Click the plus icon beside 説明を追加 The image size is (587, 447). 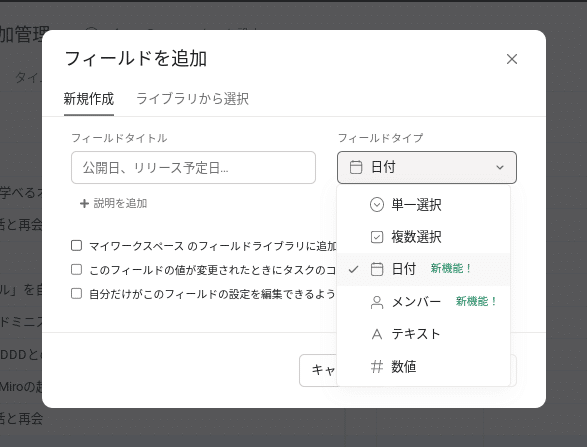pyautogui.click(x=84, y=203)
